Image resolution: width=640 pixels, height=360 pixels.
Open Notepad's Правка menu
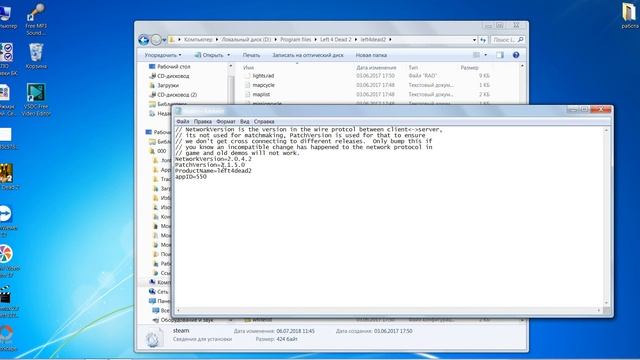(x=203, y=122)
